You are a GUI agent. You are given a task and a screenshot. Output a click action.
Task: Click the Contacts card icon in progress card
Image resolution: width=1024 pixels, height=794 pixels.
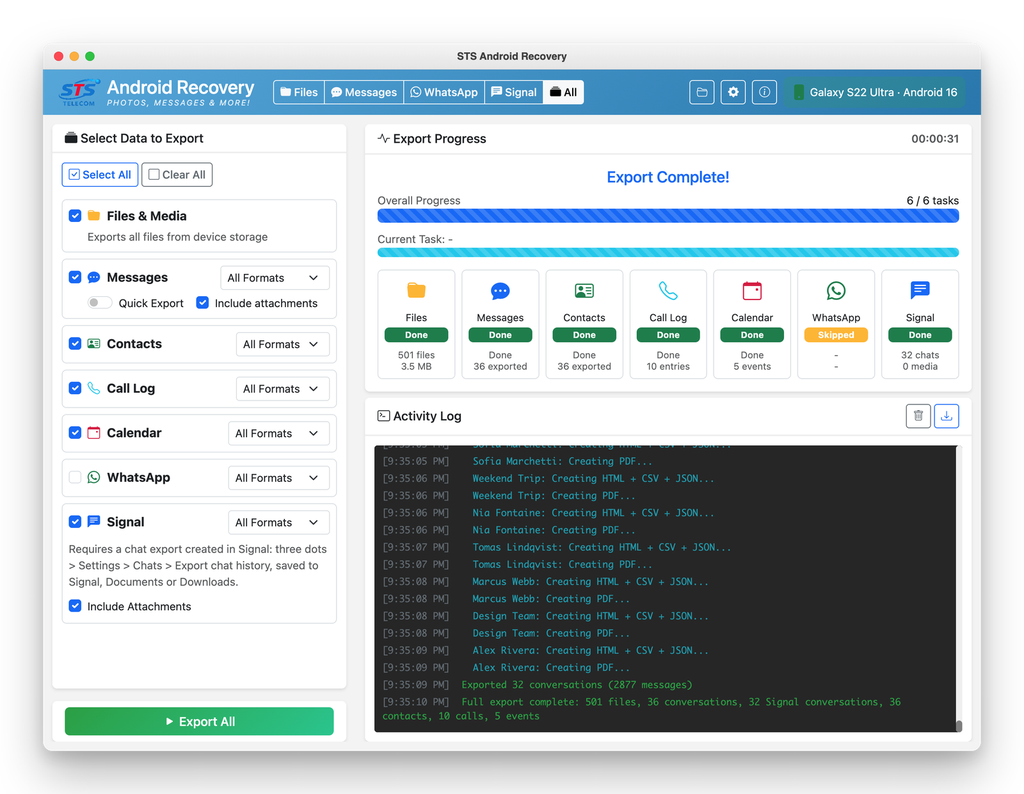click(x=584, y=291)
